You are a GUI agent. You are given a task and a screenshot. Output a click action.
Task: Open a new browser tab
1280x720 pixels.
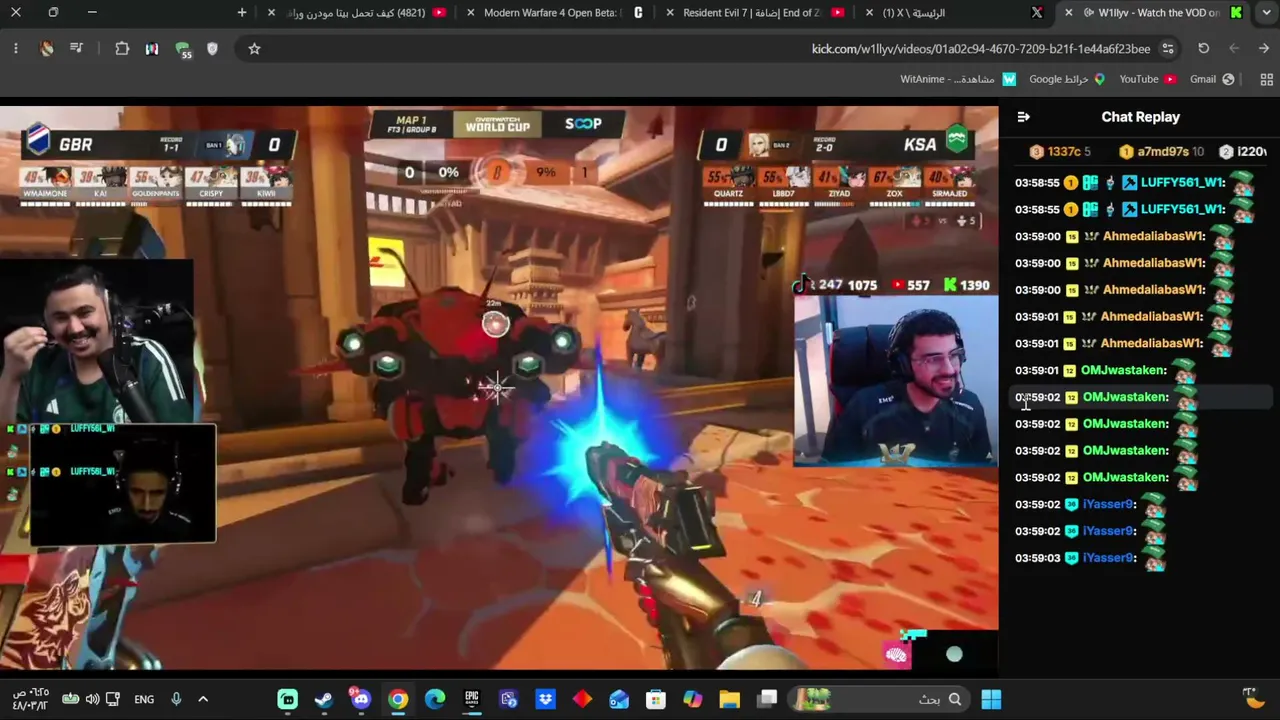242,12
